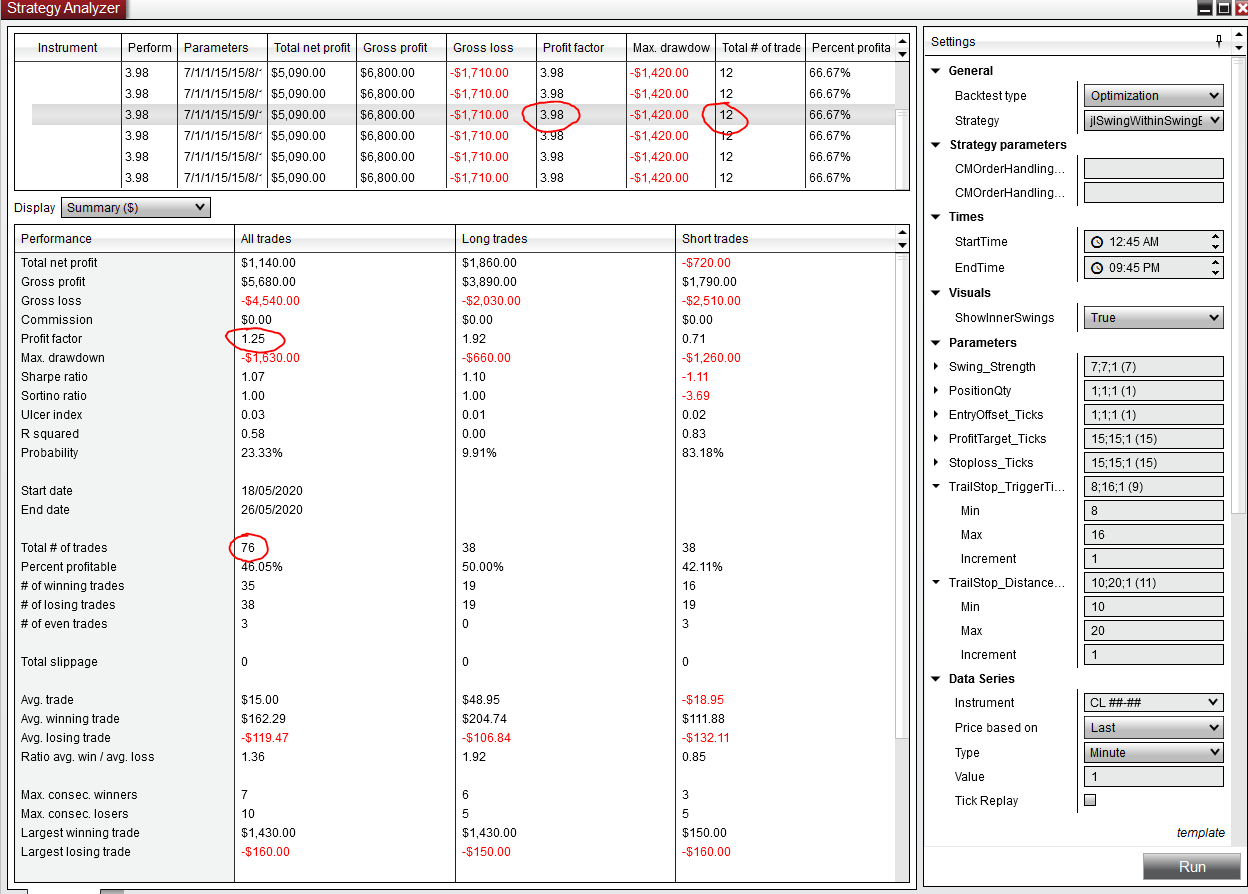This screenshot has height=894, width=1248.
Task: Open the Instrument dropdown showing CL ##-##
Action: [x=1152, y=702]
